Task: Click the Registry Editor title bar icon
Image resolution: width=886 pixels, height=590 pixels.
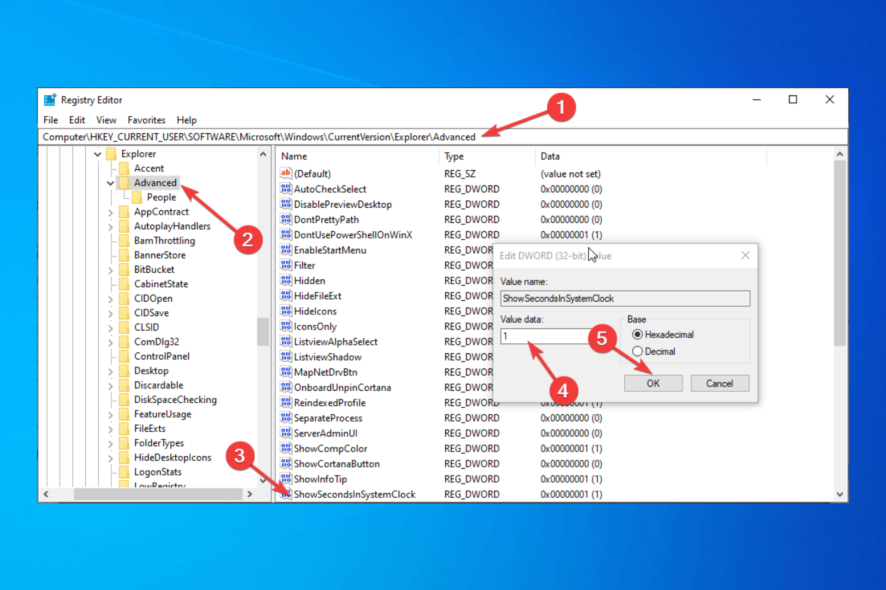Action: pos(50,99)
